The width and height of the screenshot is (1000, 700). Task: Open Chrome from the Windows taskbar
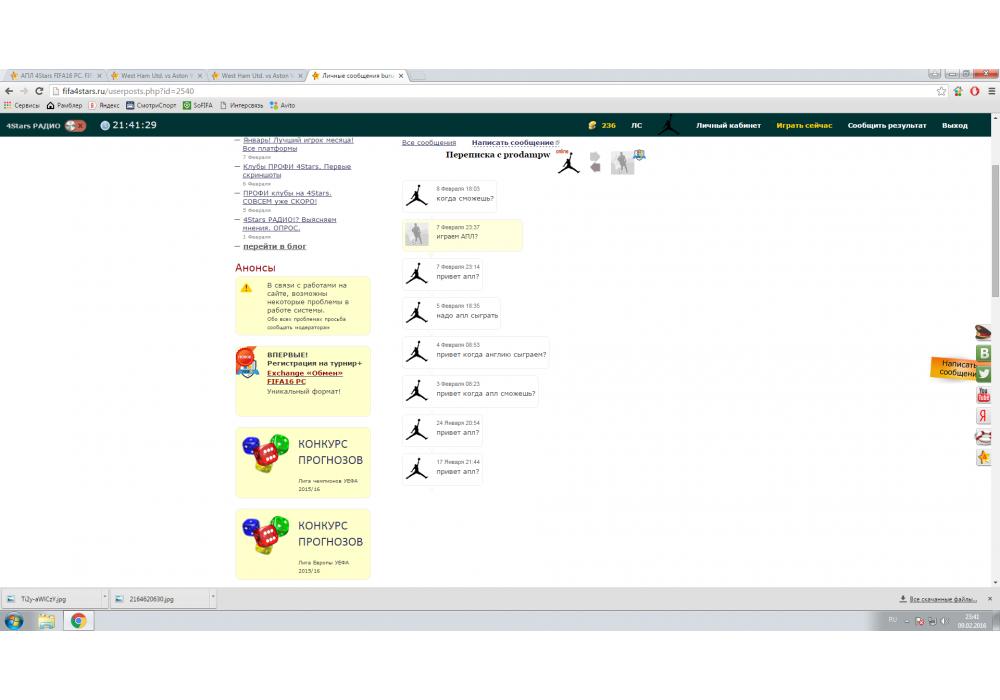(x=78, y=621)
